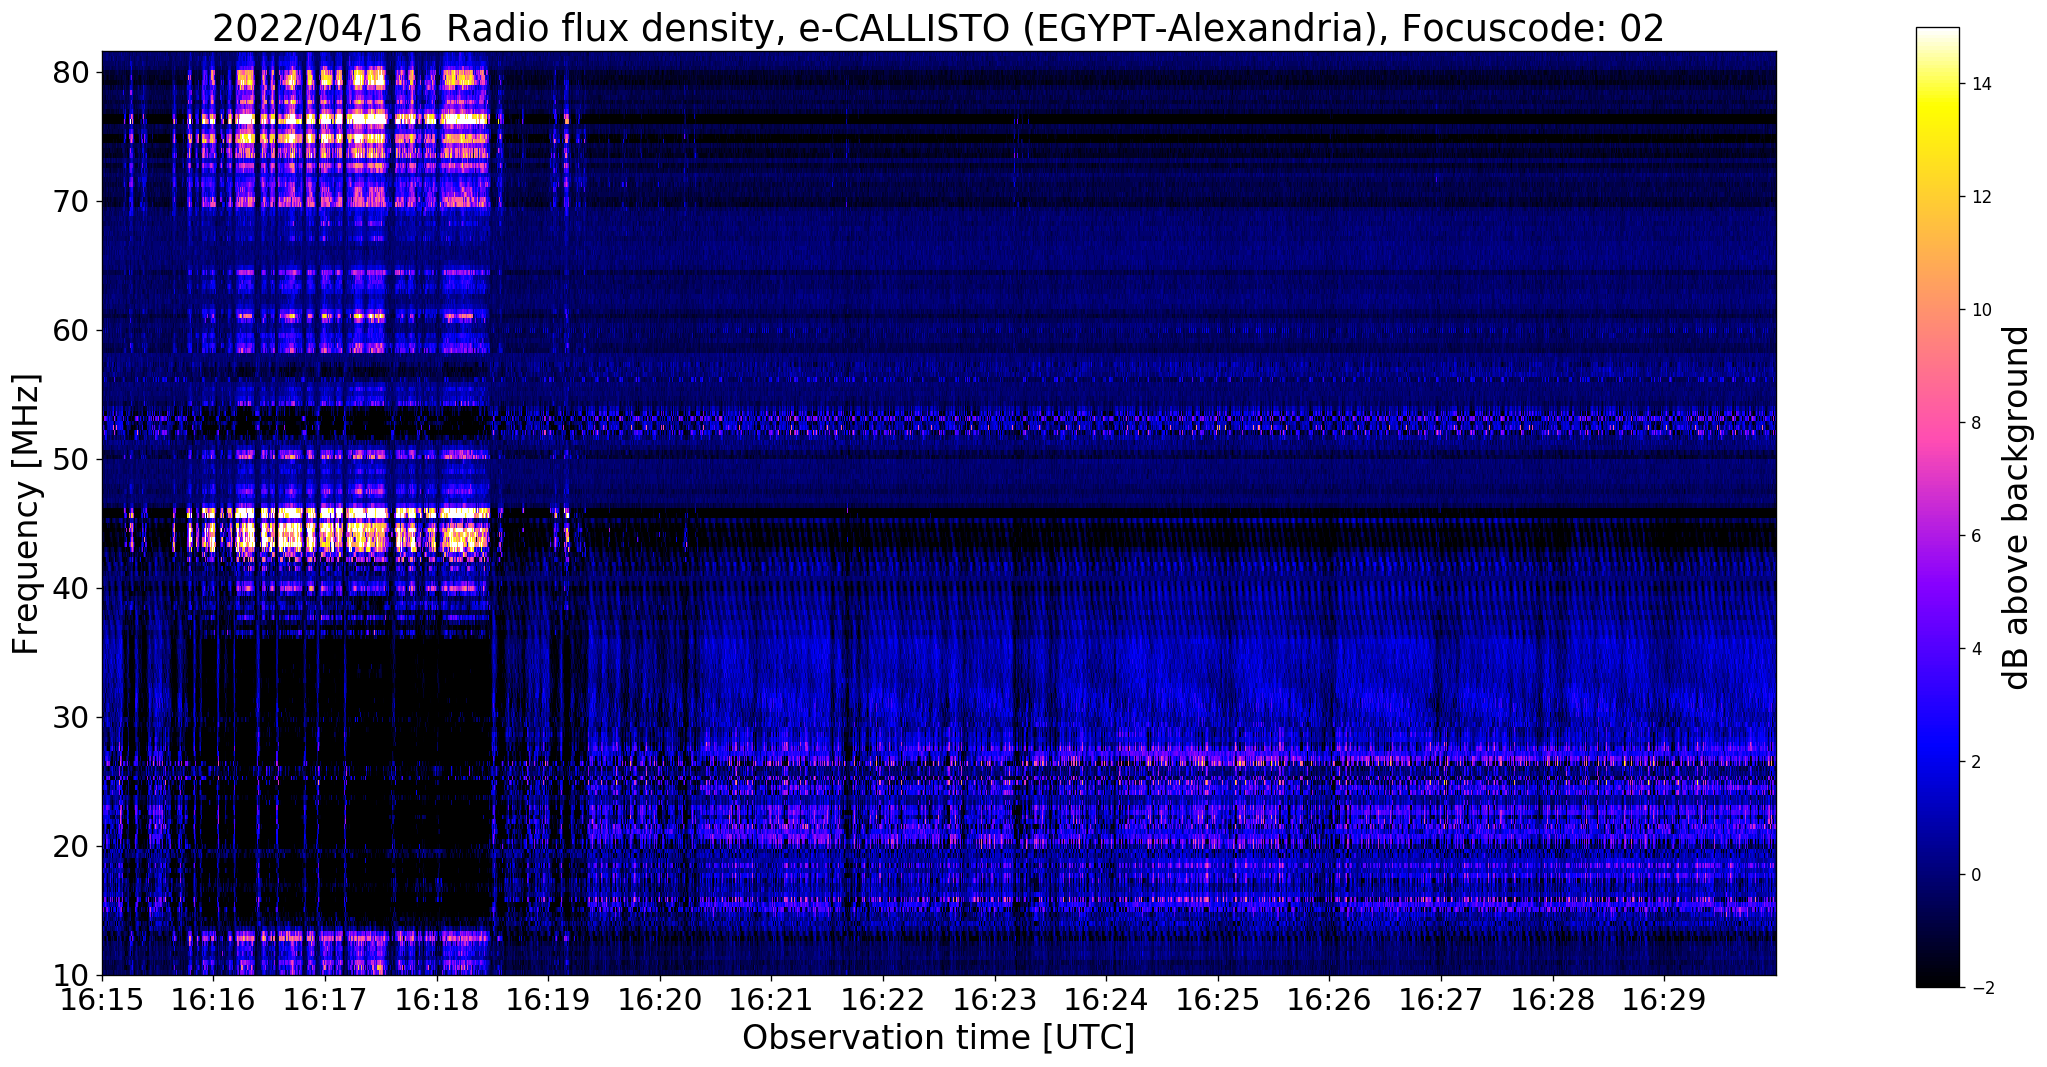Viewport: 2047px width, 1067px height.
Task: Click the 'dB above background' colorbar label
Action: tap(2017, 507)
